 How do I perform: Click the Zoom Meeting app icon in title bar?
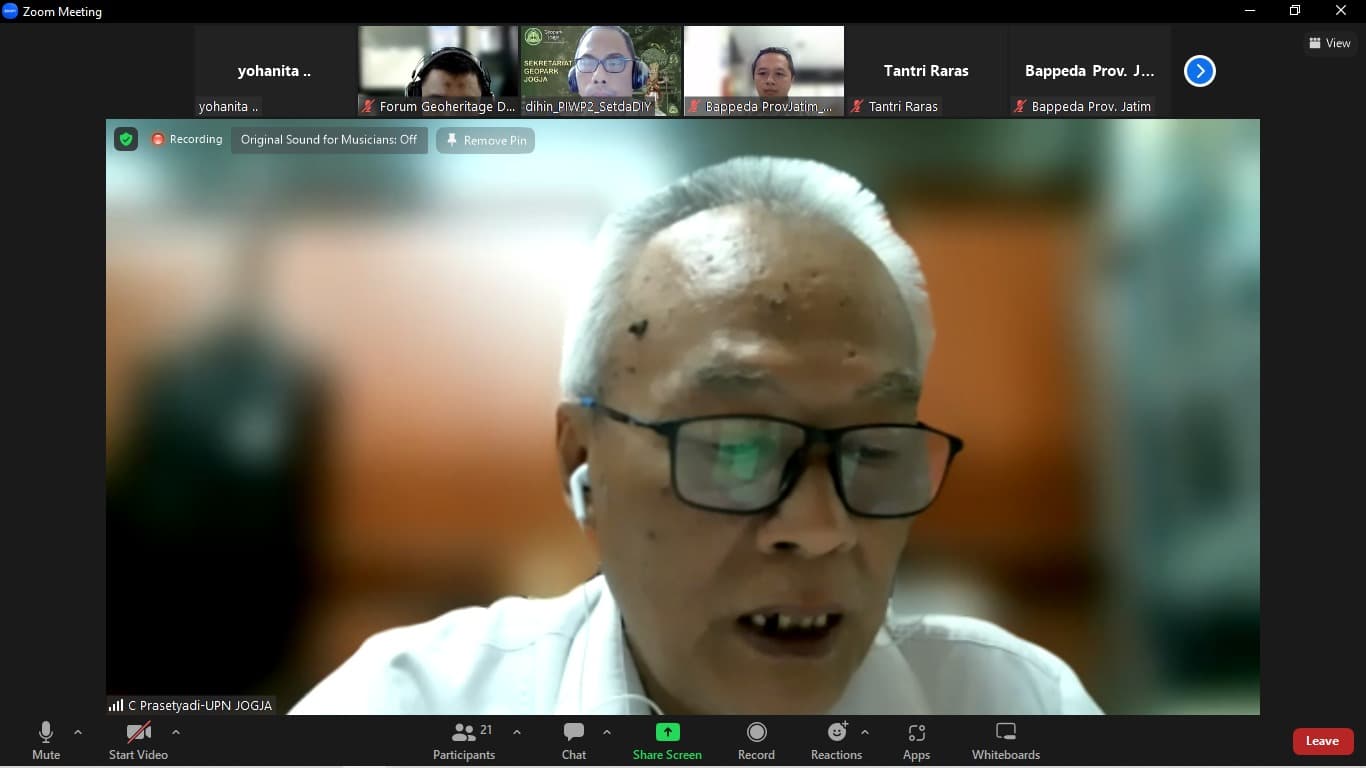coord(11,11)
